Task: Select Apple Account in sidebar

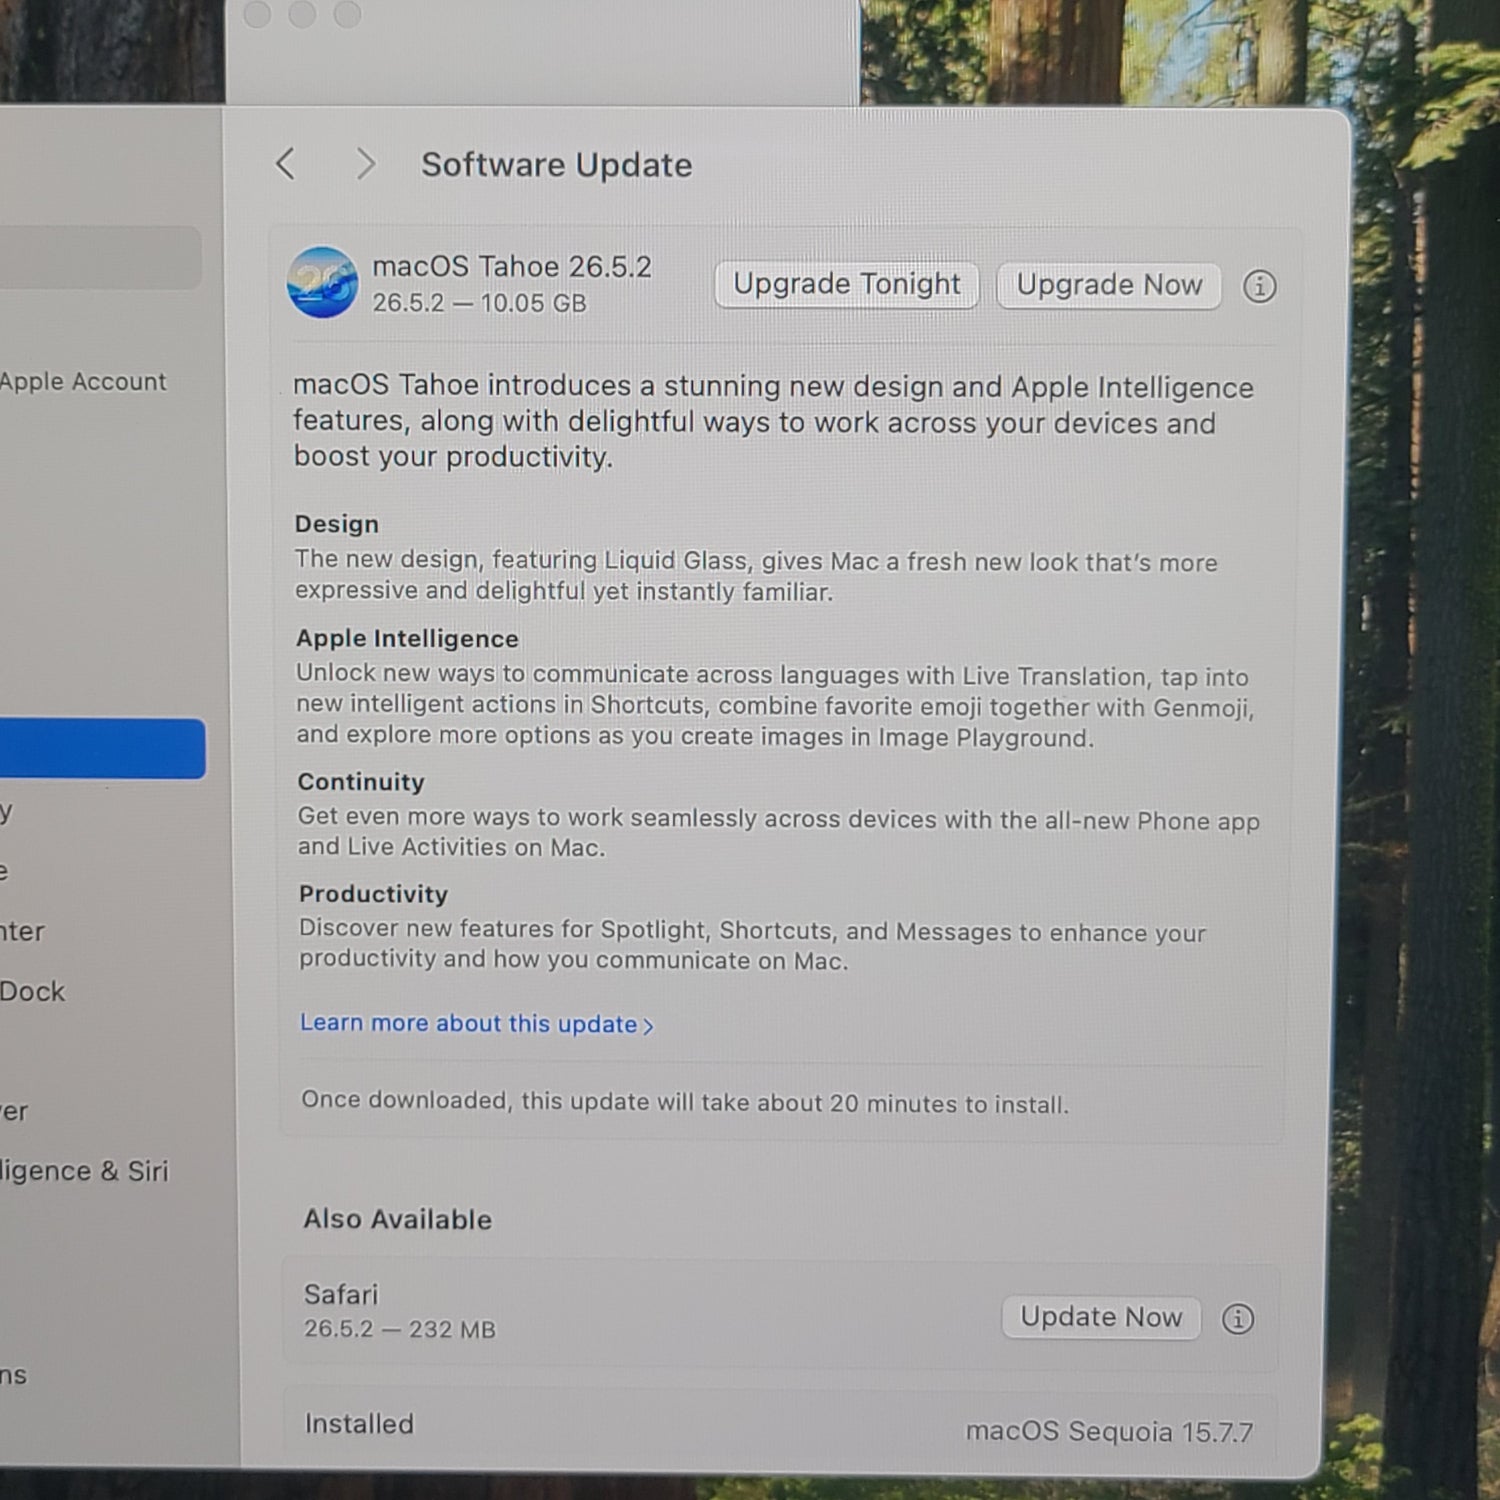Action: (x=83, y=382)
